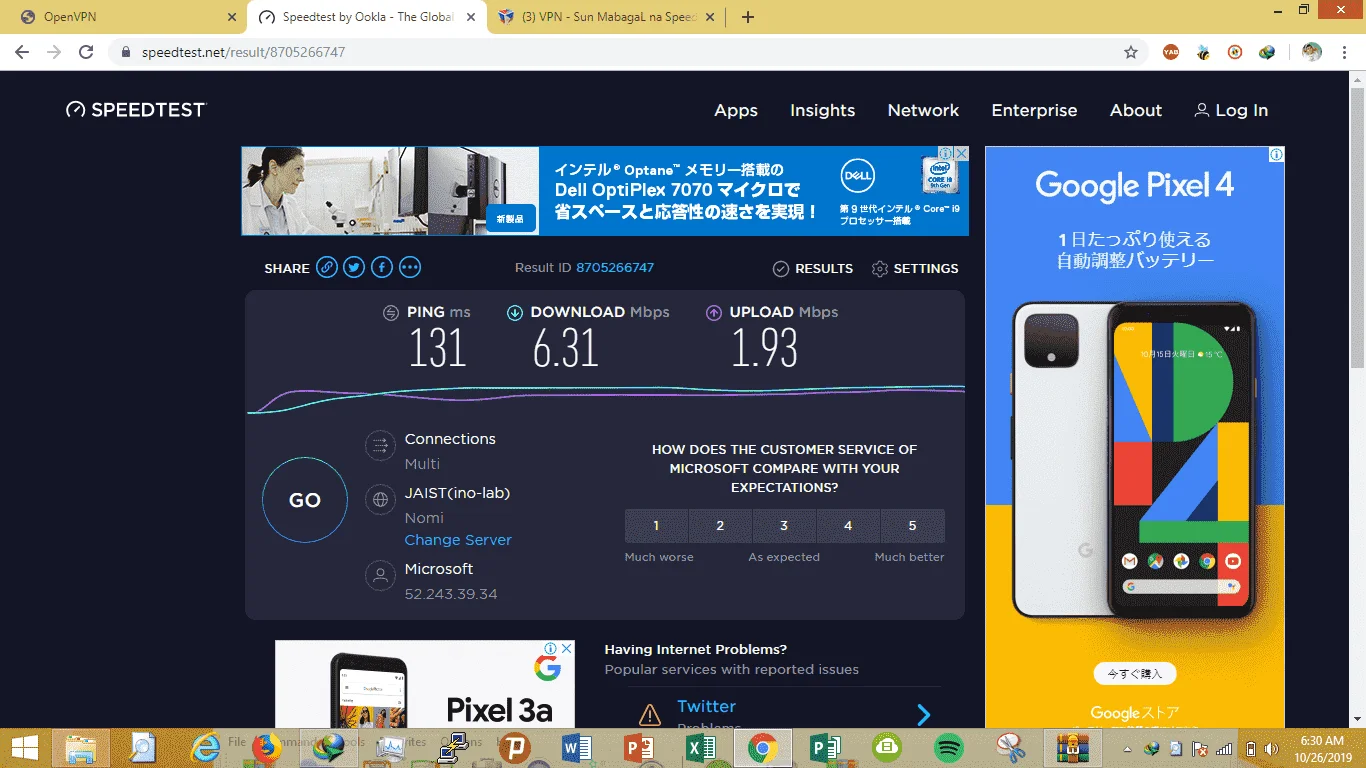Image resolution: width=1366 pixels, height=768 pixels.
Task: Open Microsoft Word from the taskbar
Action: pyautogui.click(x=577, y=747)
